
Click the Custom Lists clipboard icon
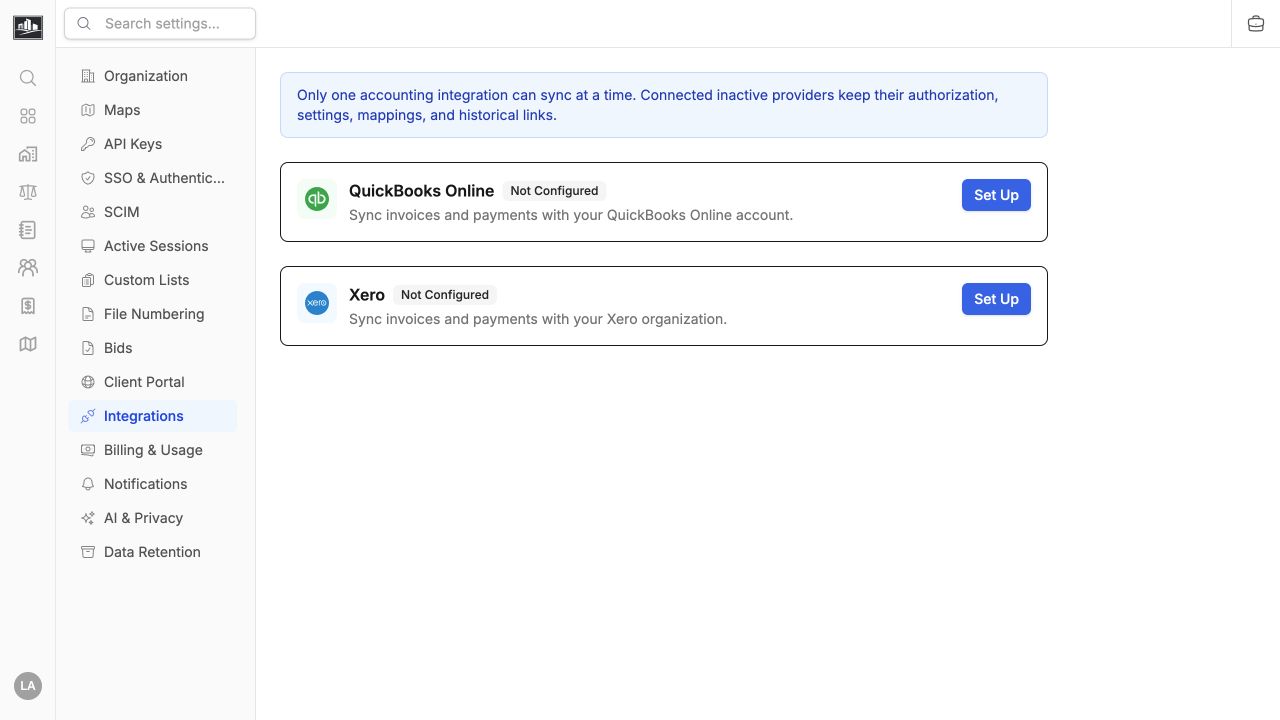[88, 280]
